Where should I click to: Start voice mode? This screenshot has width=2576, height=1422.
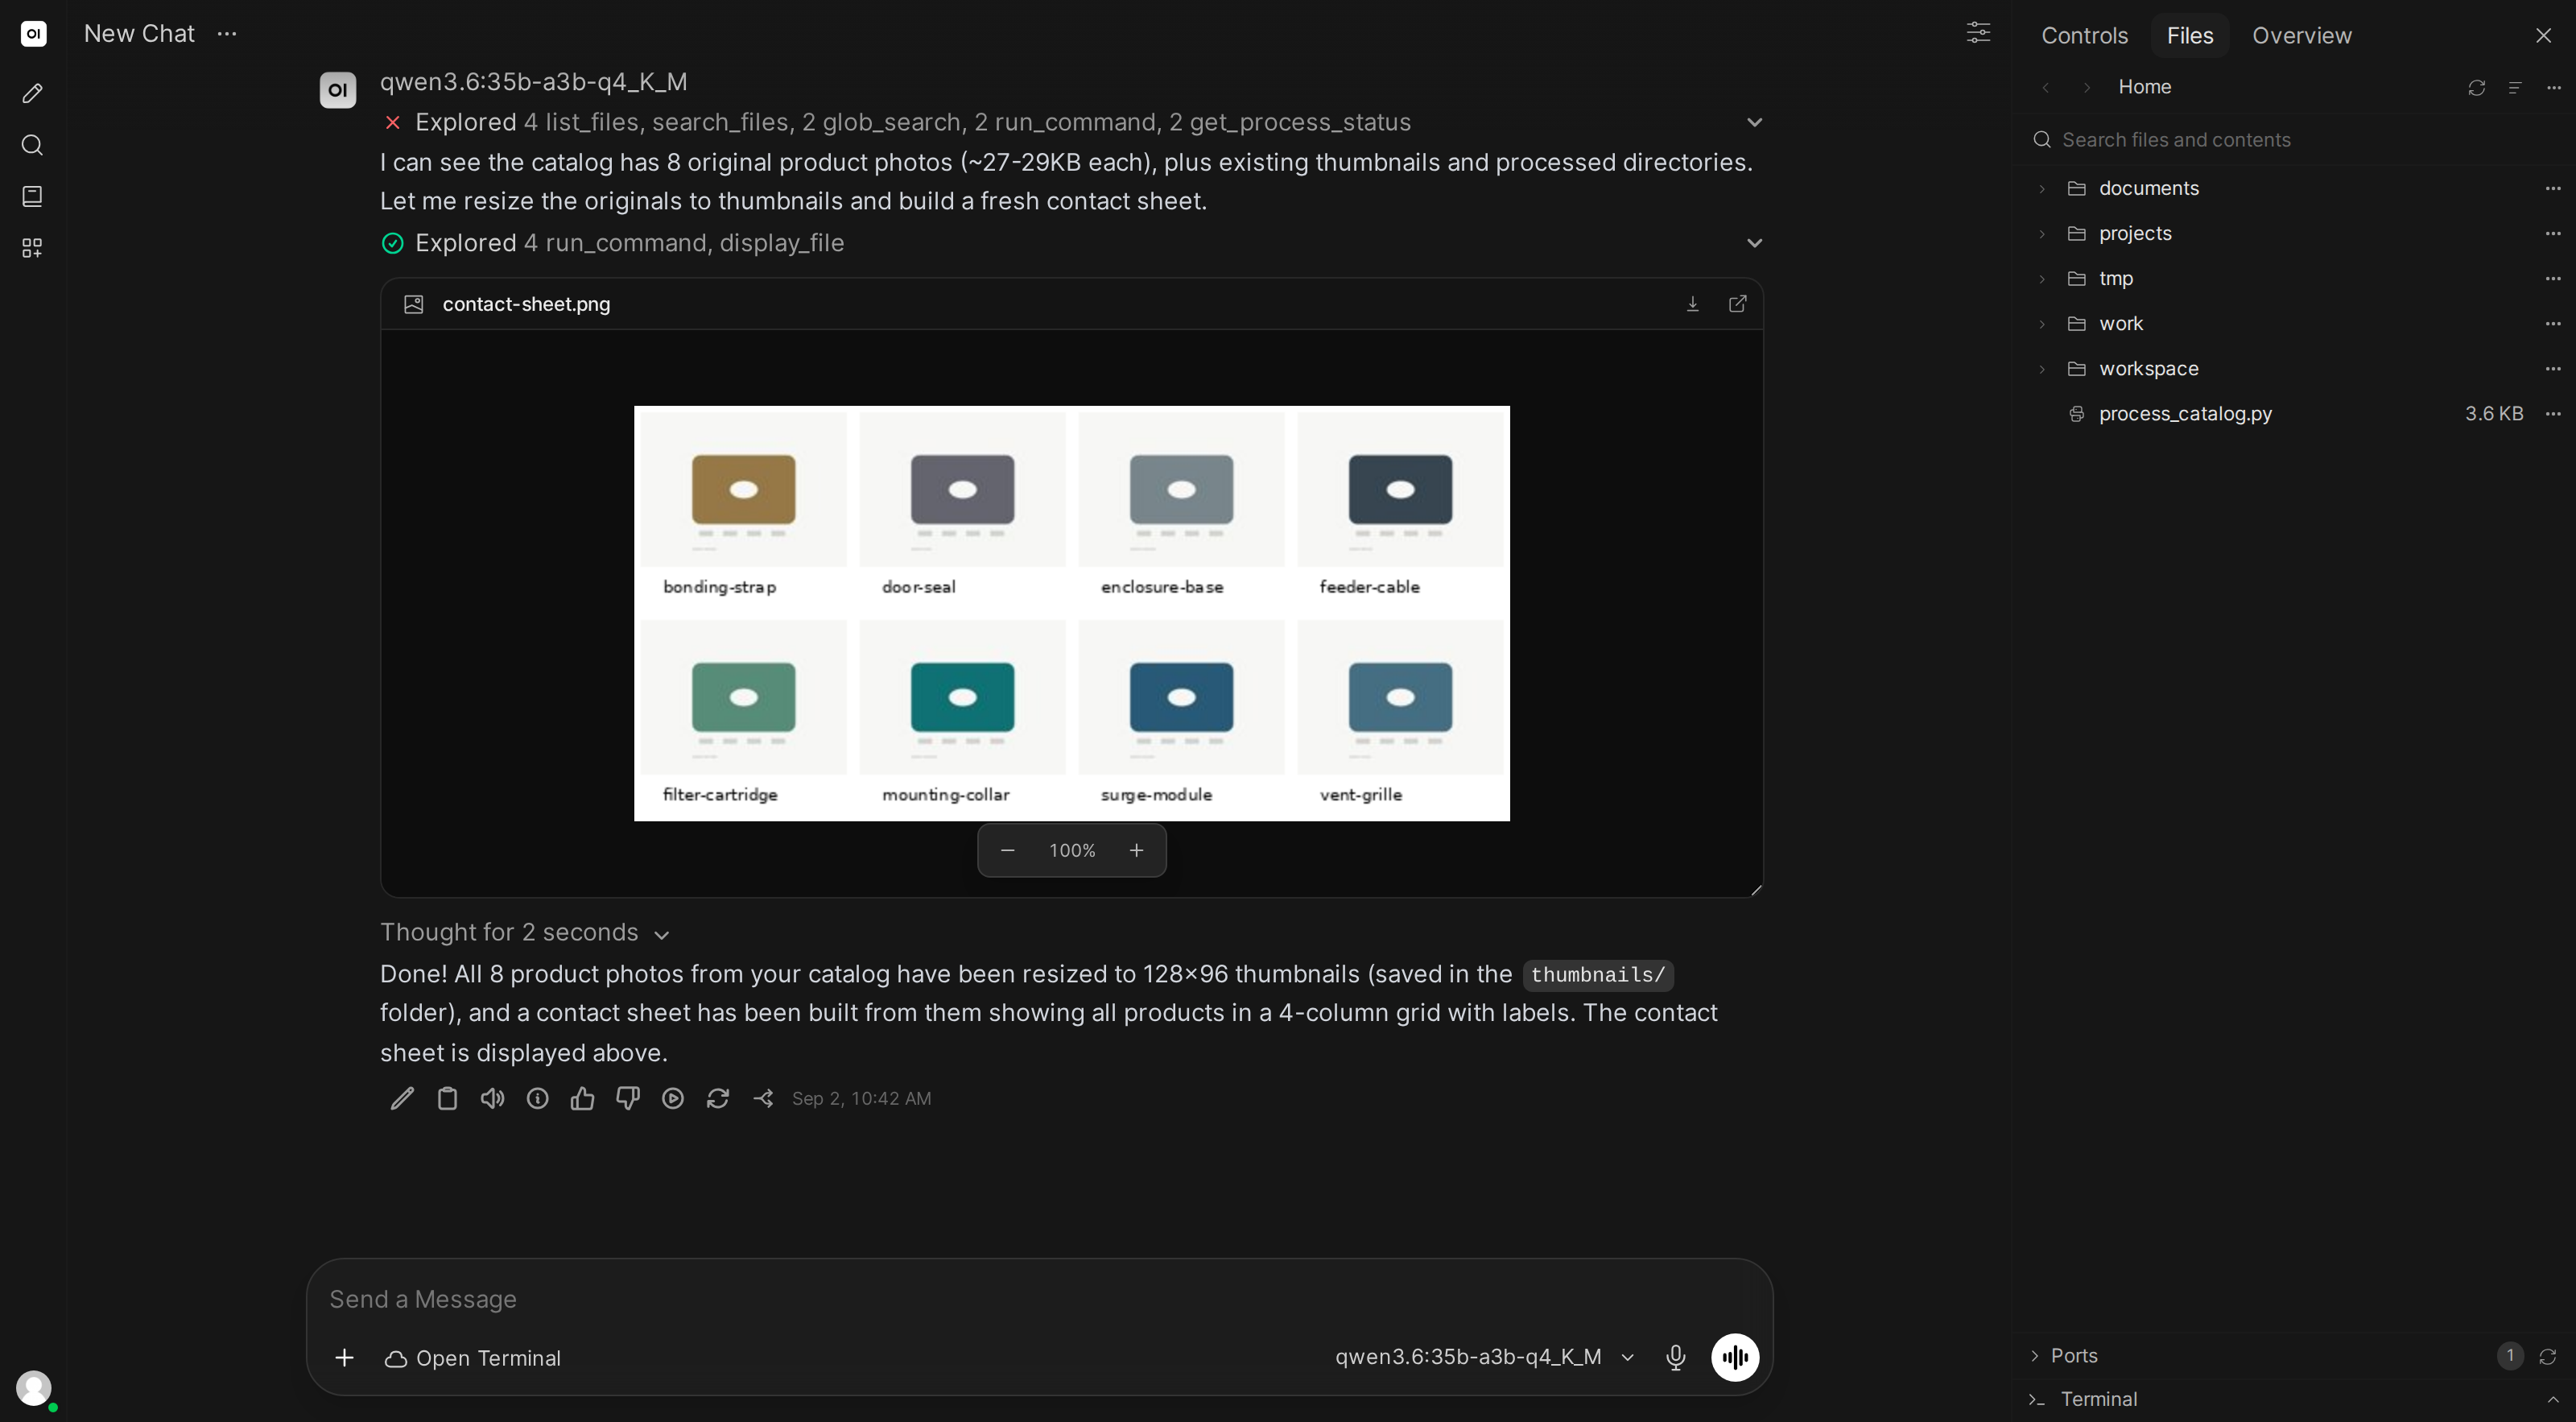1735,1357
